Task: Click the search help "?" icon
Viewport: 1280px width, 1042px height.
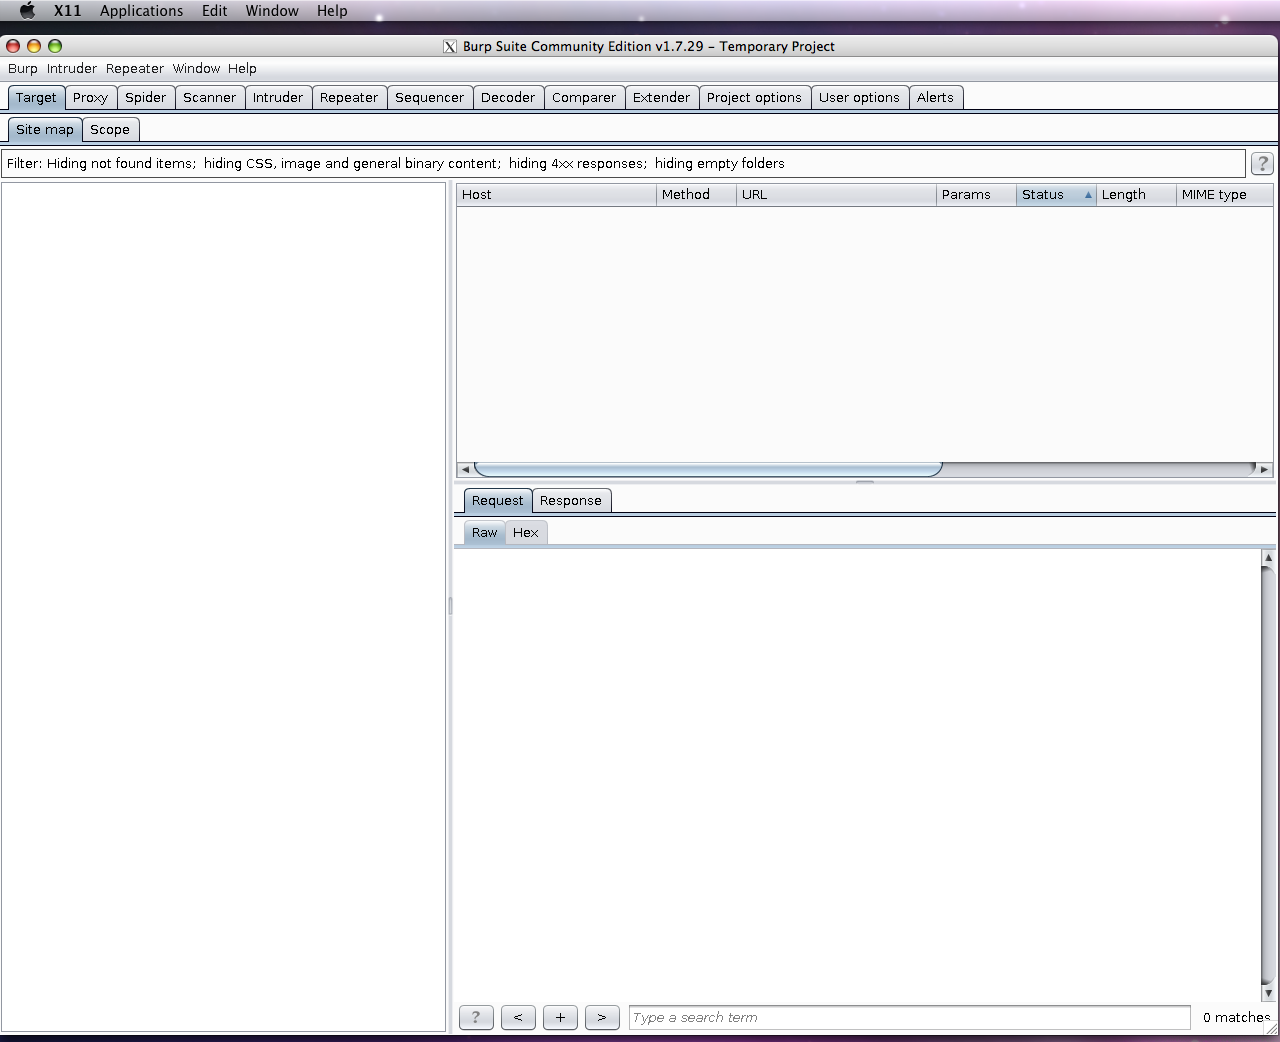Action: coord(476,1017)
